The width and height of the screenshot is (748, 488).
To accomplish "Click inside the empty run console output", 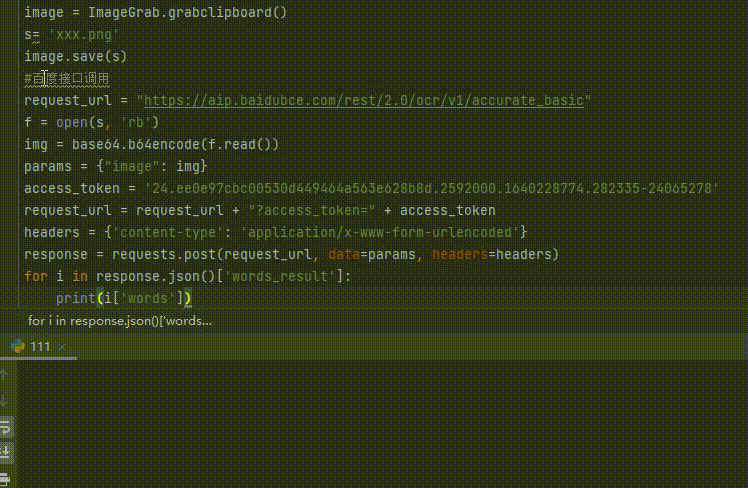I will [382, 424].
